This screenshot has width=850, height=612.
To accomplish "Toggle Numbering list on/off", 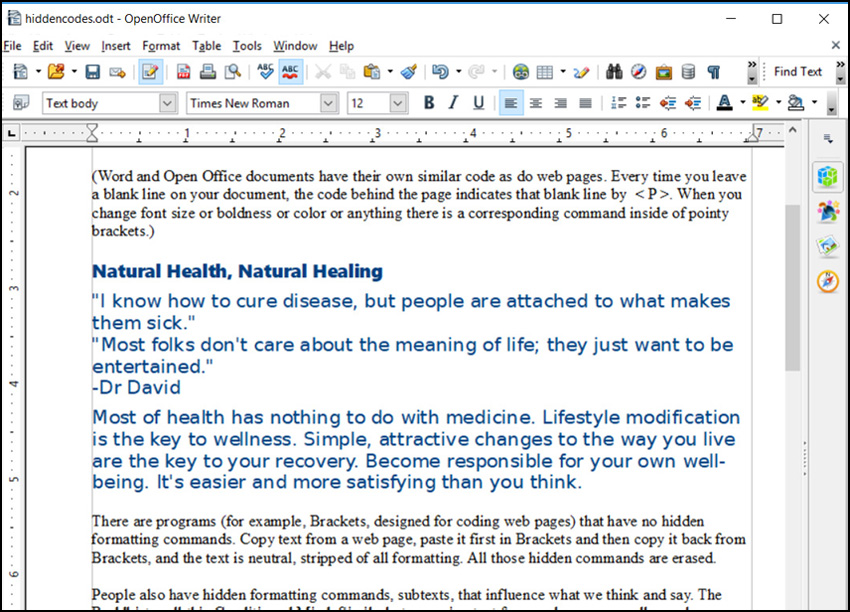I will pos(618,102).
